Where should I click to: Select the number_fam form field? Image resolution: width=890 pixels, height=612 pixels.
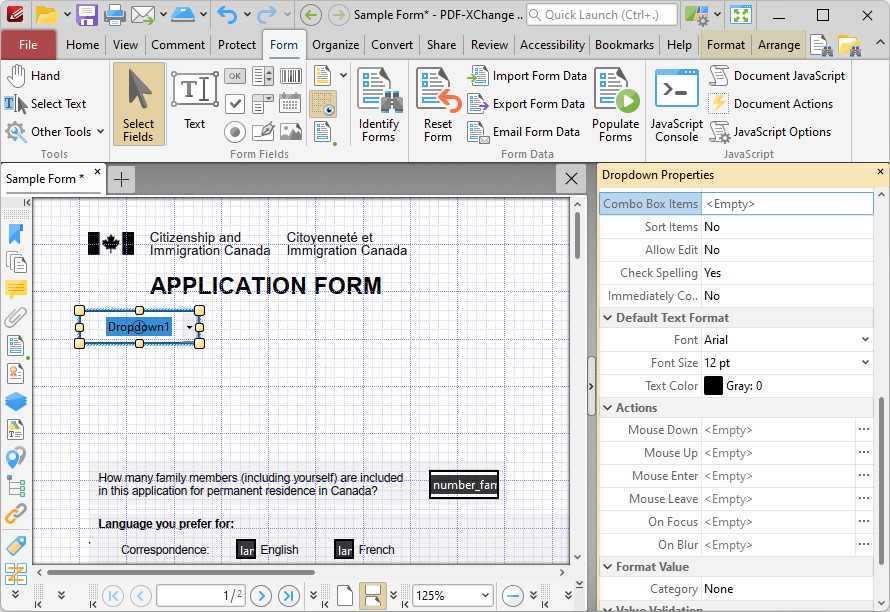464,485
